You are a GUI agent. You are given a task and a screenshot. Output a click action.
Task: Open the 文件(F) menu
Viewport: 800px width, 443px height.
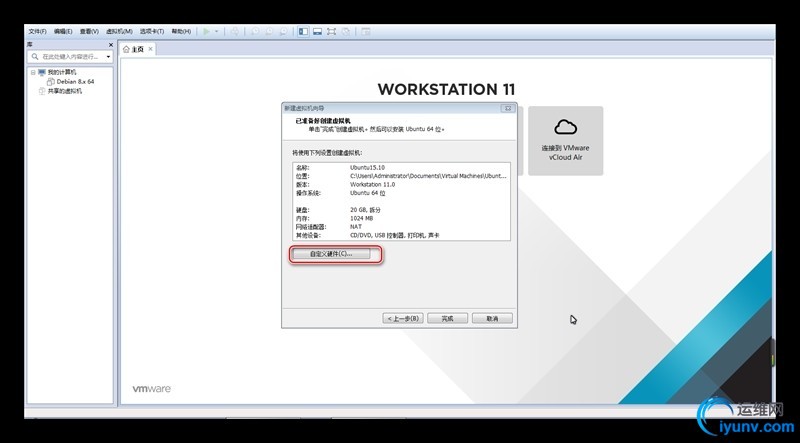click(38, 32)
